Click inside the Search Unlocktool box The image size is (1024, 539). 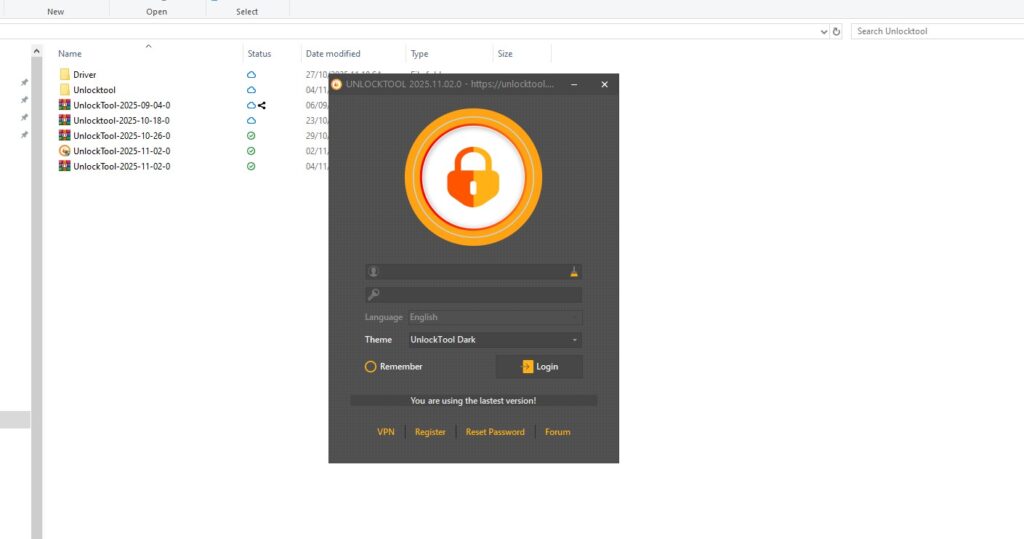(x=935, y=31)
